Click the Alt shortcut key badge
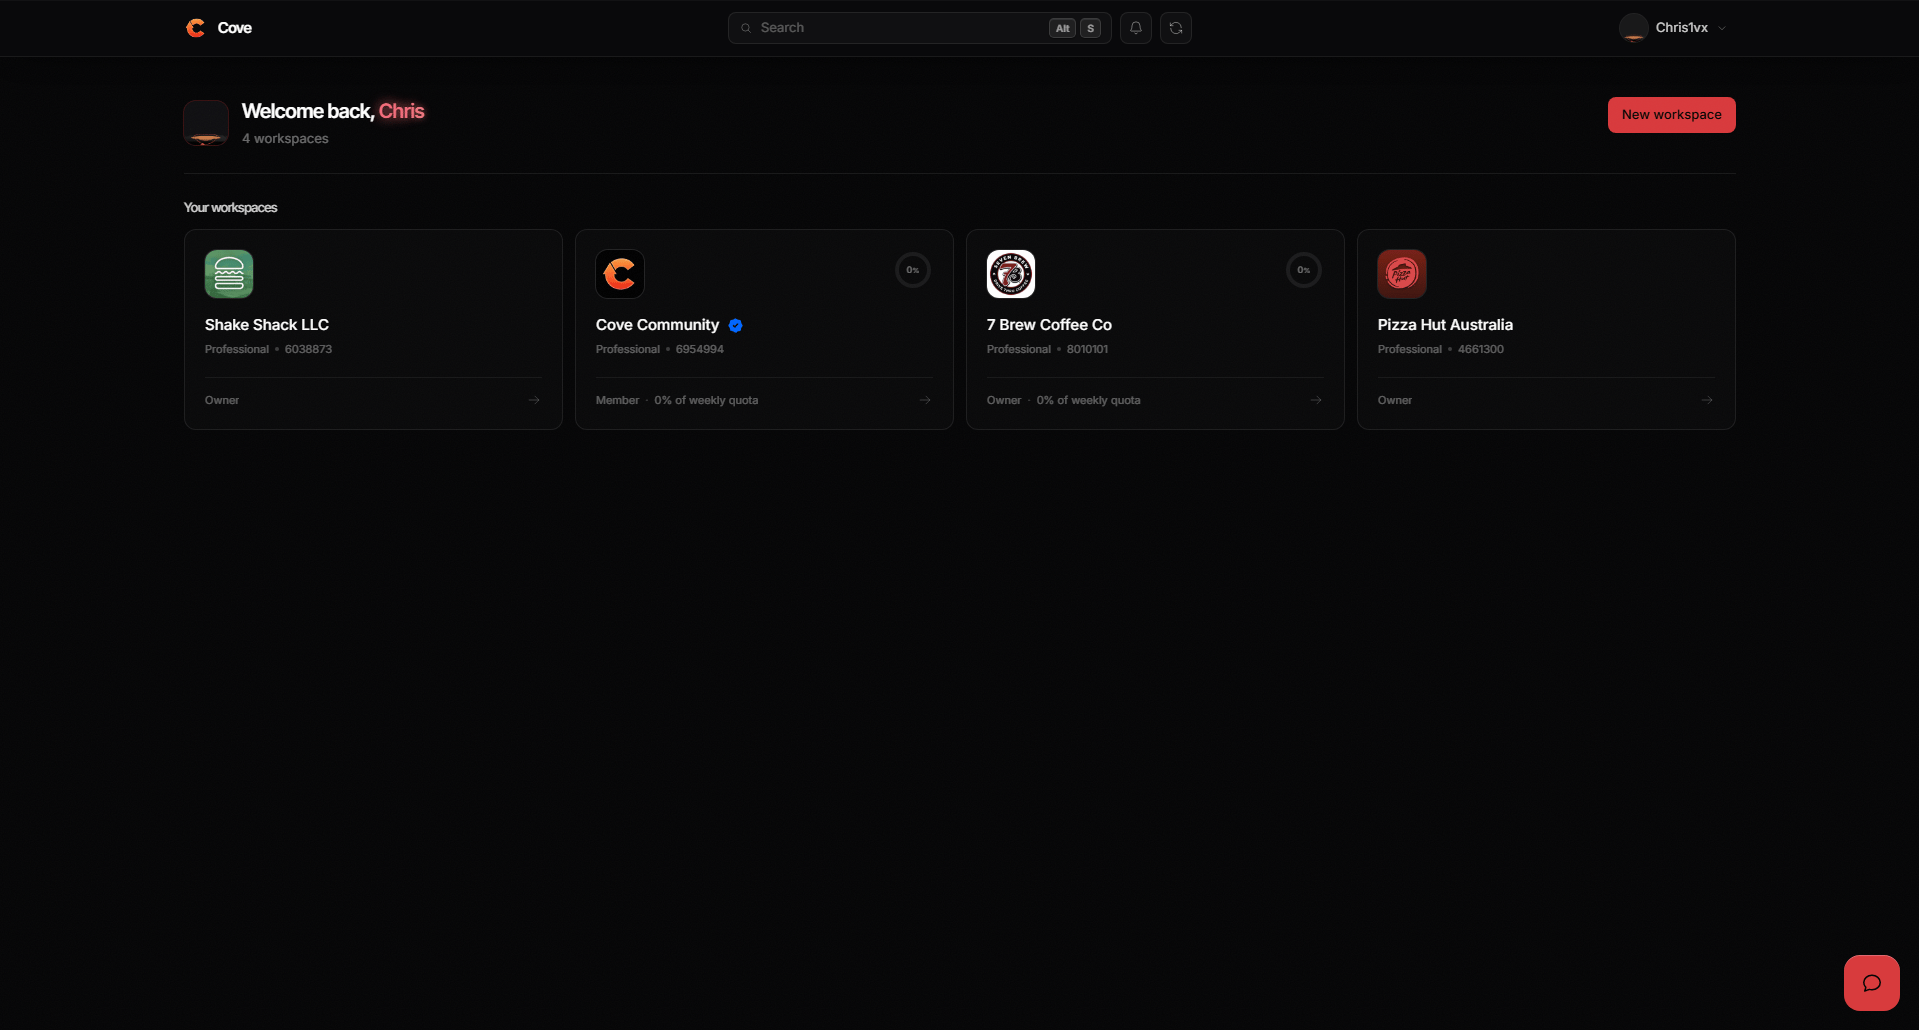 click(x=1062, y=28)
